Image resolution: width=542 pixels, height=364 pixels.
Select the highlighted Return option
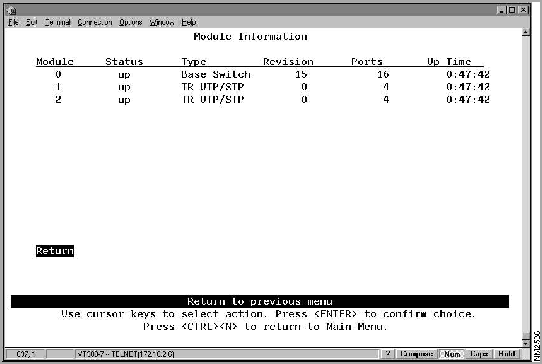click(55, 251)
